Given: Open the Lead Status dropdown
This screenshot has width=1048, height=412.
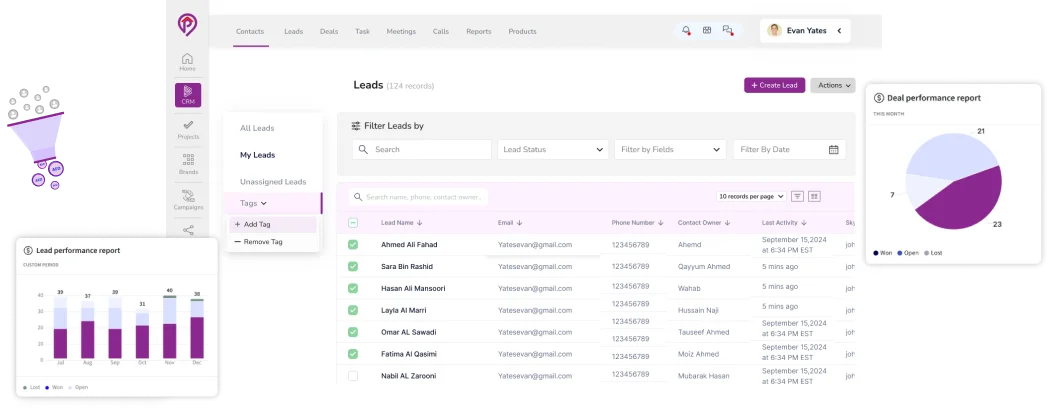Looking at the screenshot, I should 553,150.
